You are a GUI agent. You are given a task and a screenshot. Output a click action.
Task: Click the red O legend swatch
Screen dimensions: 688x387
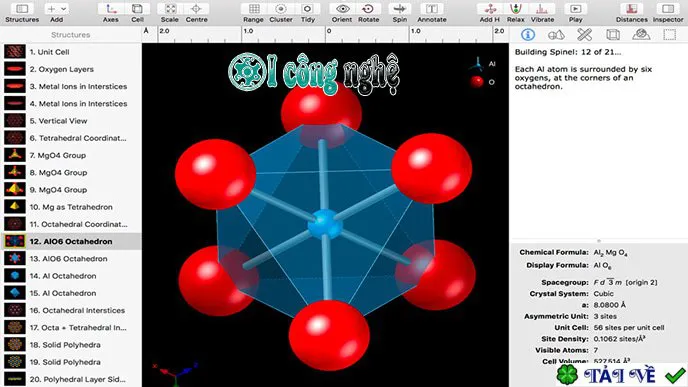coord(477,82)
